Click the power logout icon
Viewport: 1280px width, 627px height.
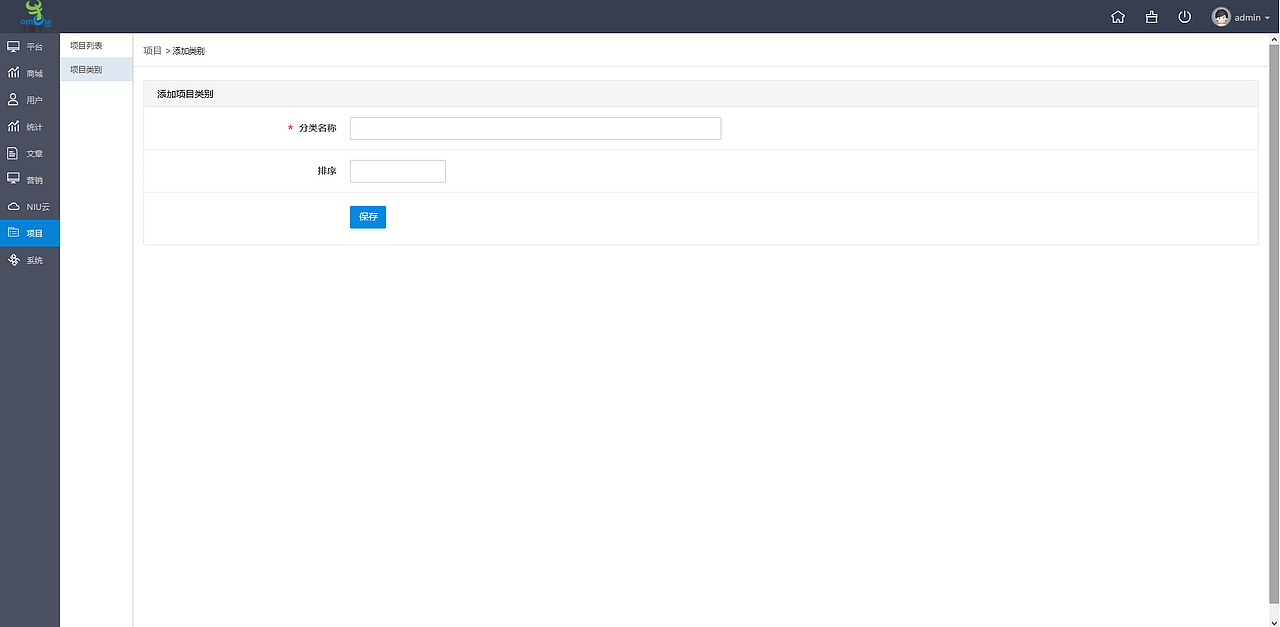[1185, 17]
